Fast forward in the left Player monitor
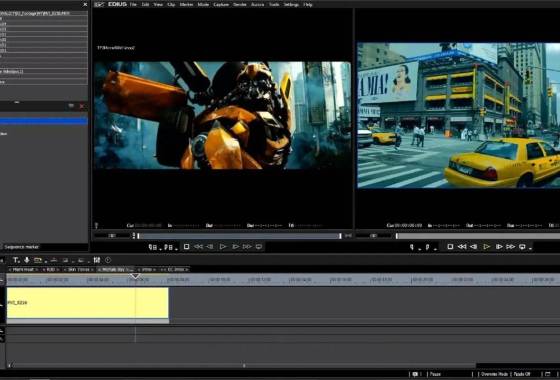Screen dimensions: 560x380 pyautogui.click(x=247, y=247)
